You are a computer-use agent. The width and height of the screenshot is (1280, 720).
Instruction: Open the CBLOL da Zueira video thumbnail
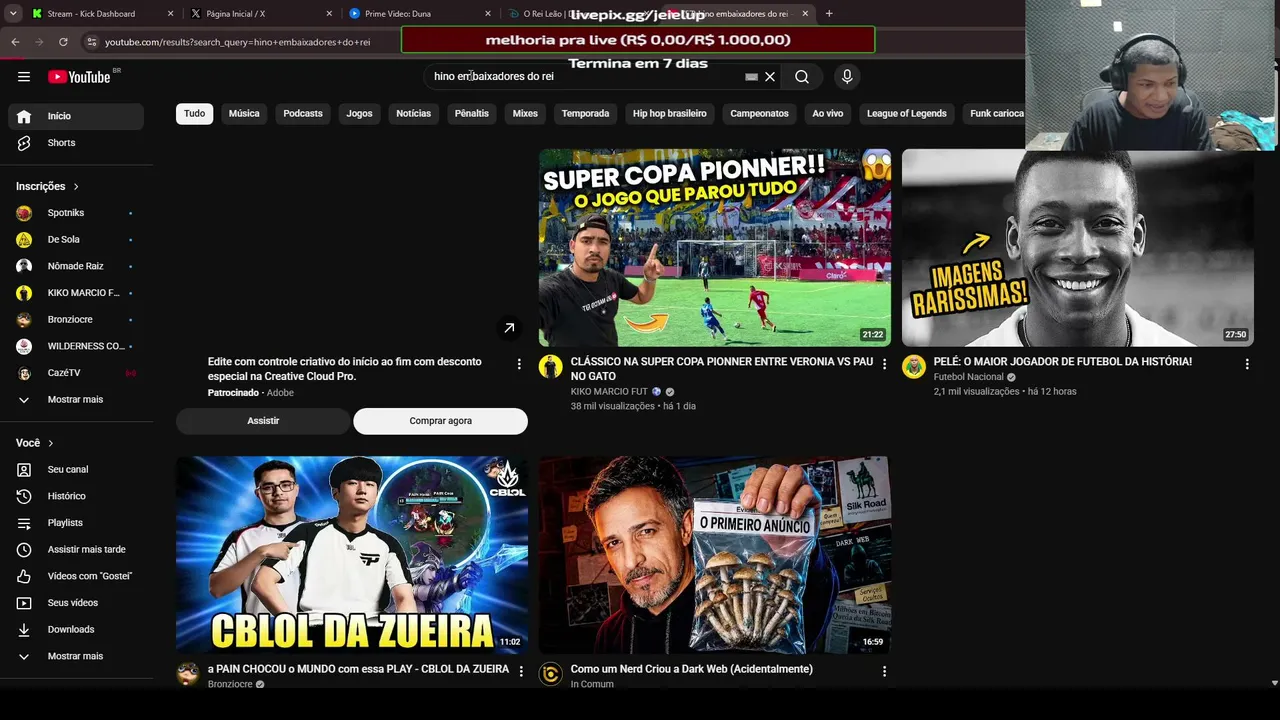click(352, 555)
